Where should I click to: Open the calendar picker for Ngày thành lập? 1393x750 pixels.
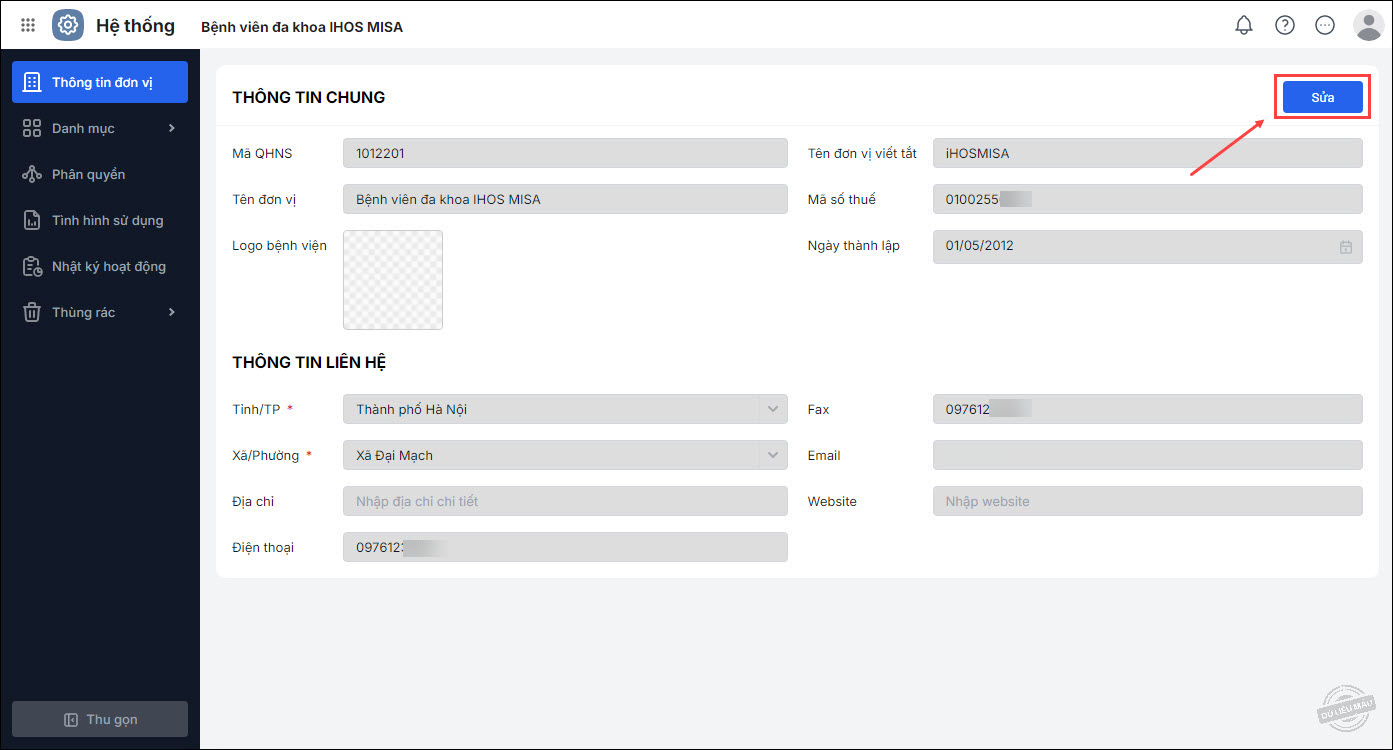click(x=1346, y=246)
